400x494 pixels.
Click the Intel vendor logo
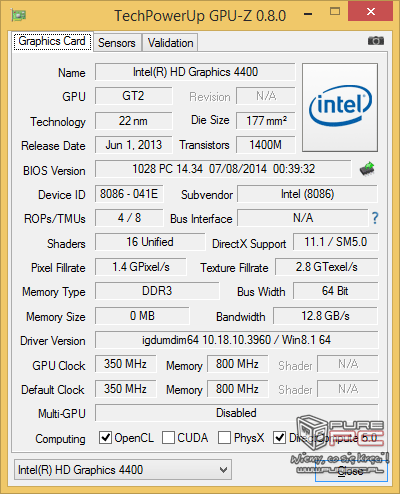[340, 107]
